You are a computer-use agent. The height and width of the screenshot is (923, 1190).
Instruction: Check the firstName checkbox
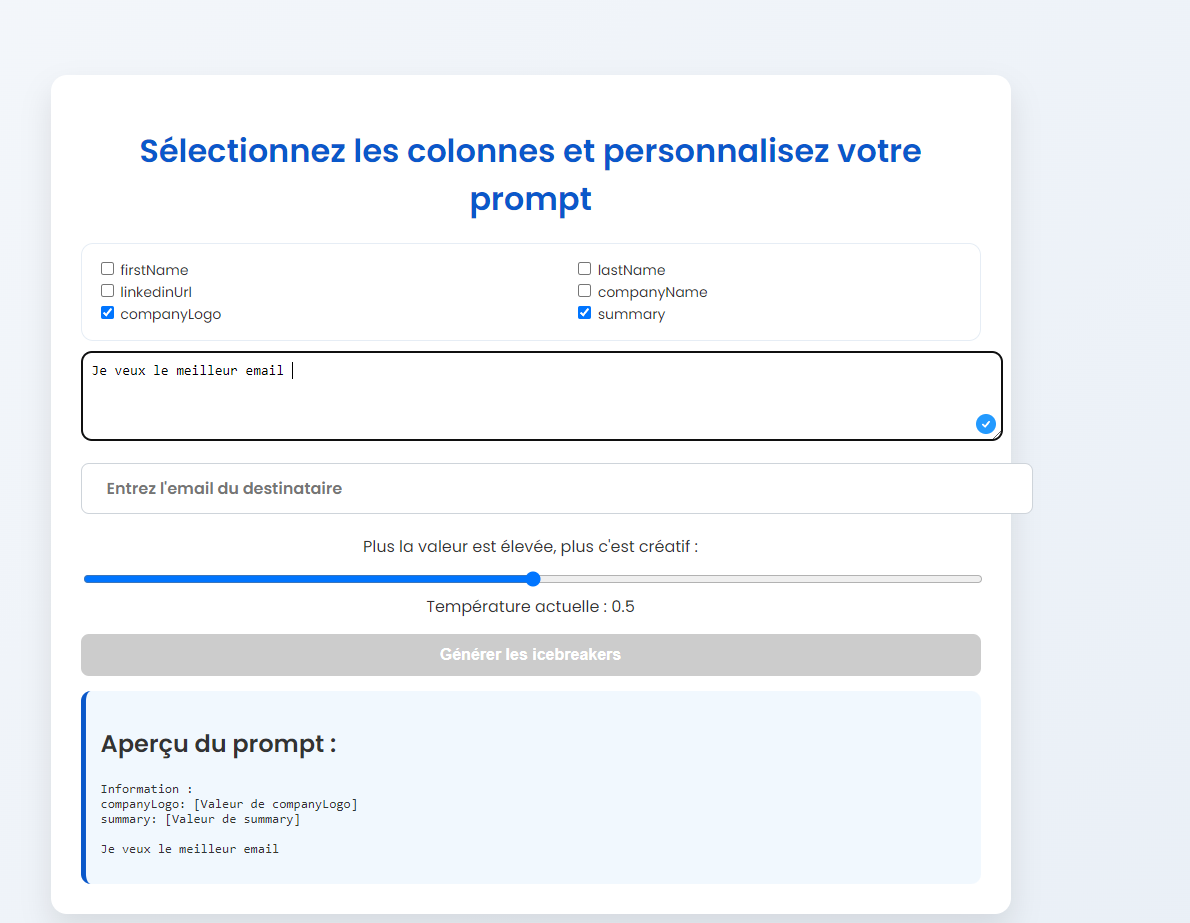click(108, 269)
